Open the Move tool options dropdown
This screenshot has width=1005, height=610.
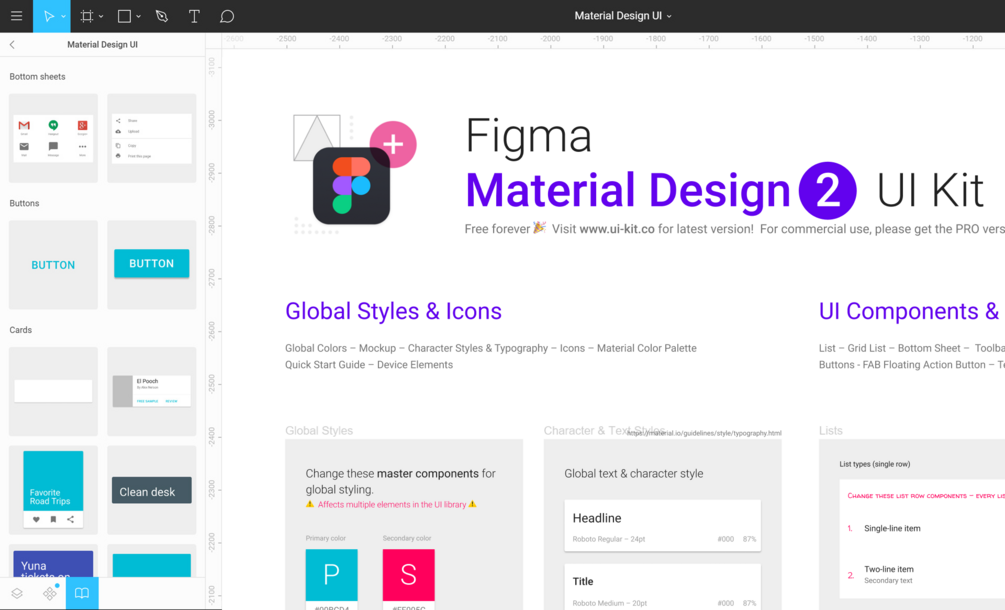63,17
